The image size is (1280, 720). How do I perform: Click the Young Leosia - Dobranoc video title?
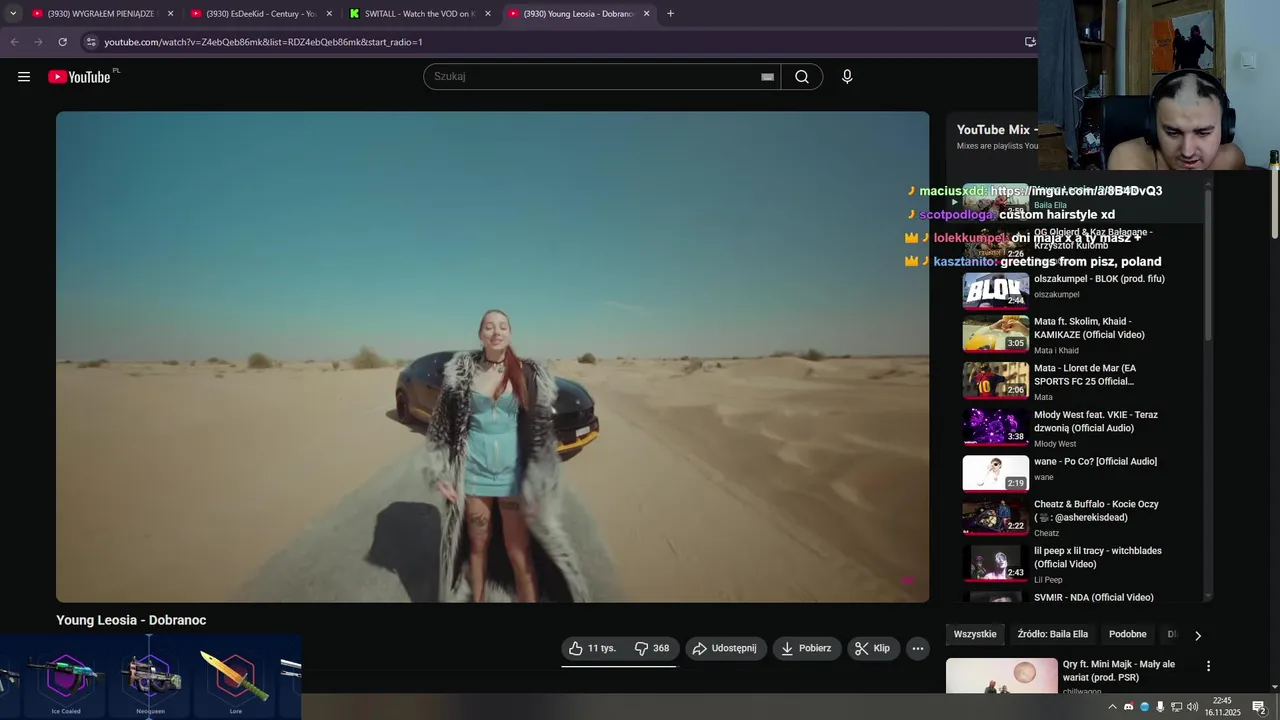click(x=131, y=620)
